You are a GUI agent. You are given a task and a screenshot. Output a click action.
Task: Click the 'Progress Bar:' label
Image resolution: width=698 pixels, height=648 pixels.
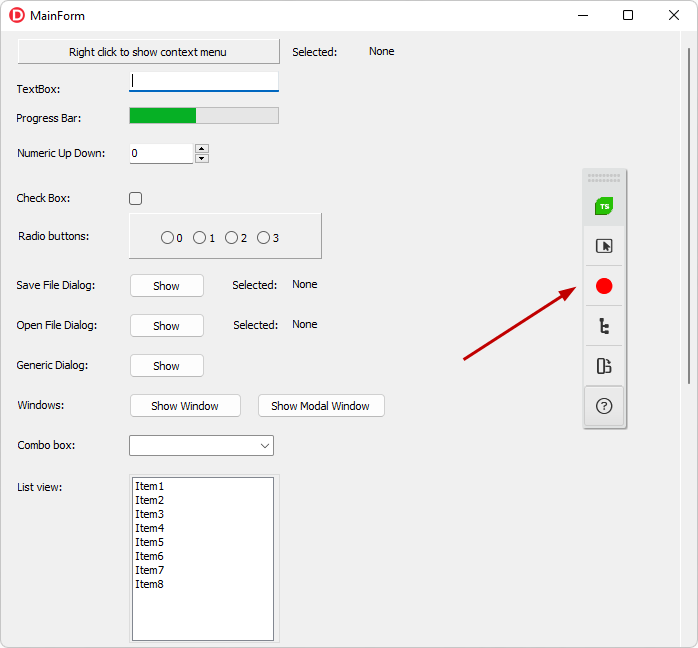(x=49, y=118)
